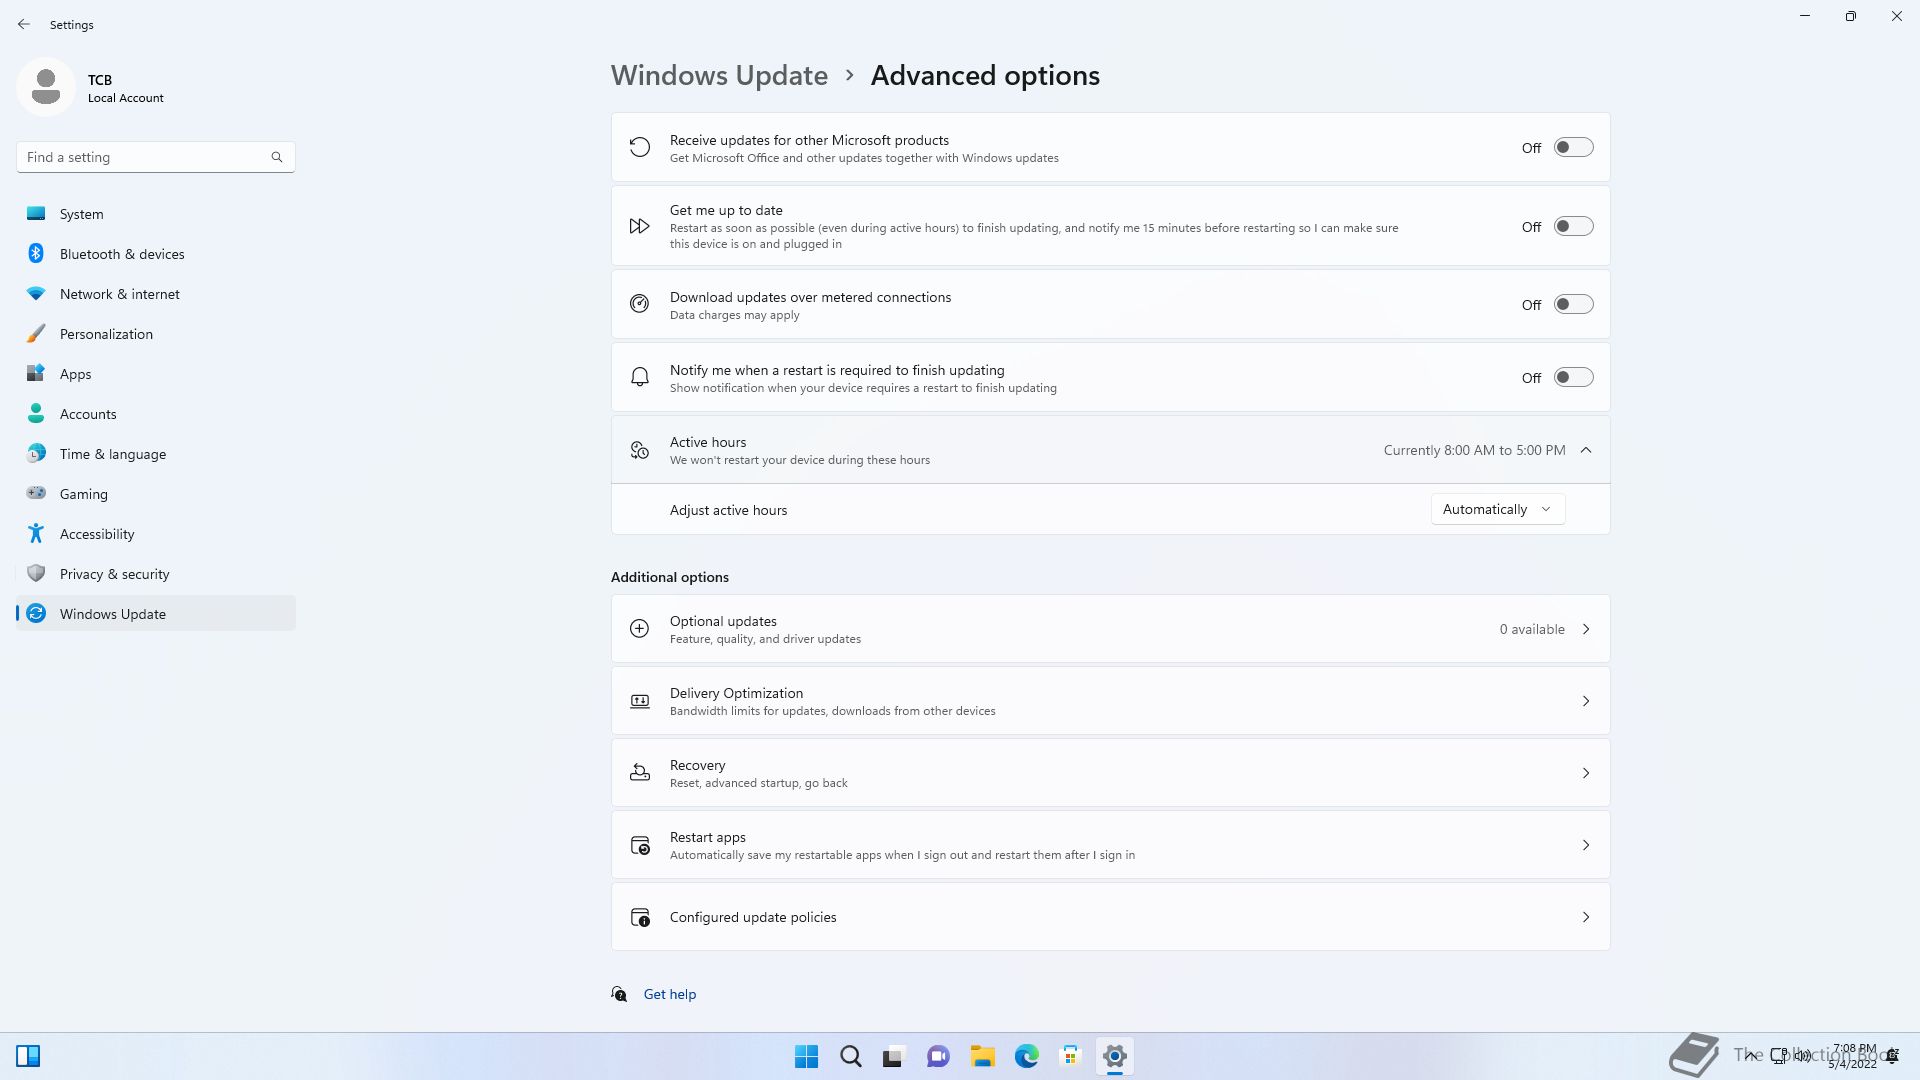Viewport: 1920px width, 1080px height.
Task: Open Delivery Optimization card
Action: pos(1110,701)
